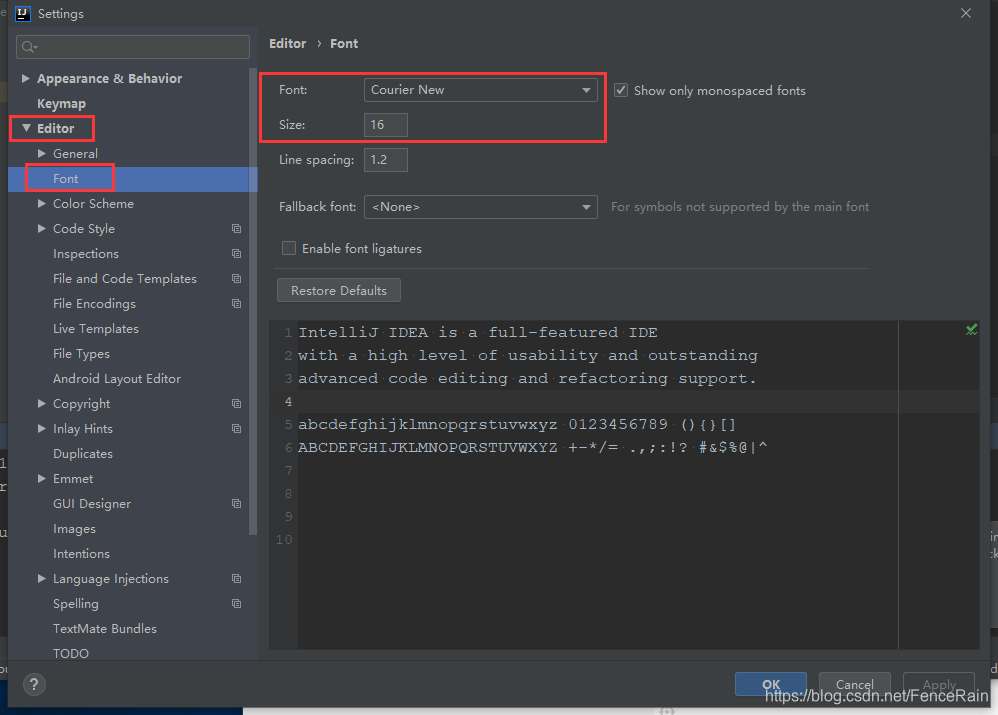Click project-level icon beside Code Style
The height and width of the screenshot is (715, 998).
pyautogui.click(x=236, y=229)
